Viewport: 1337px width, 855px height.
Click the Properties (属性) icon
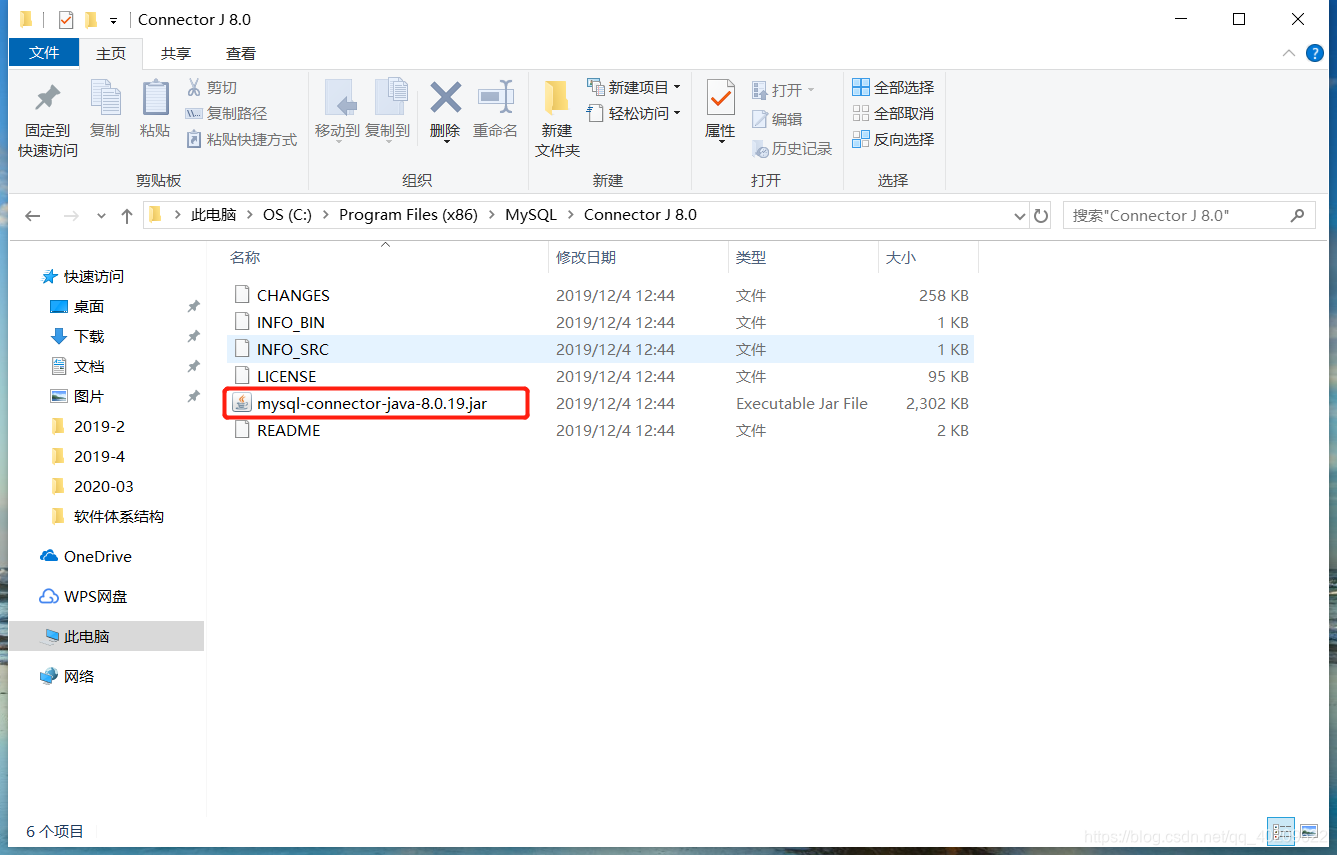pyautogui.click(x=720, y=98)
